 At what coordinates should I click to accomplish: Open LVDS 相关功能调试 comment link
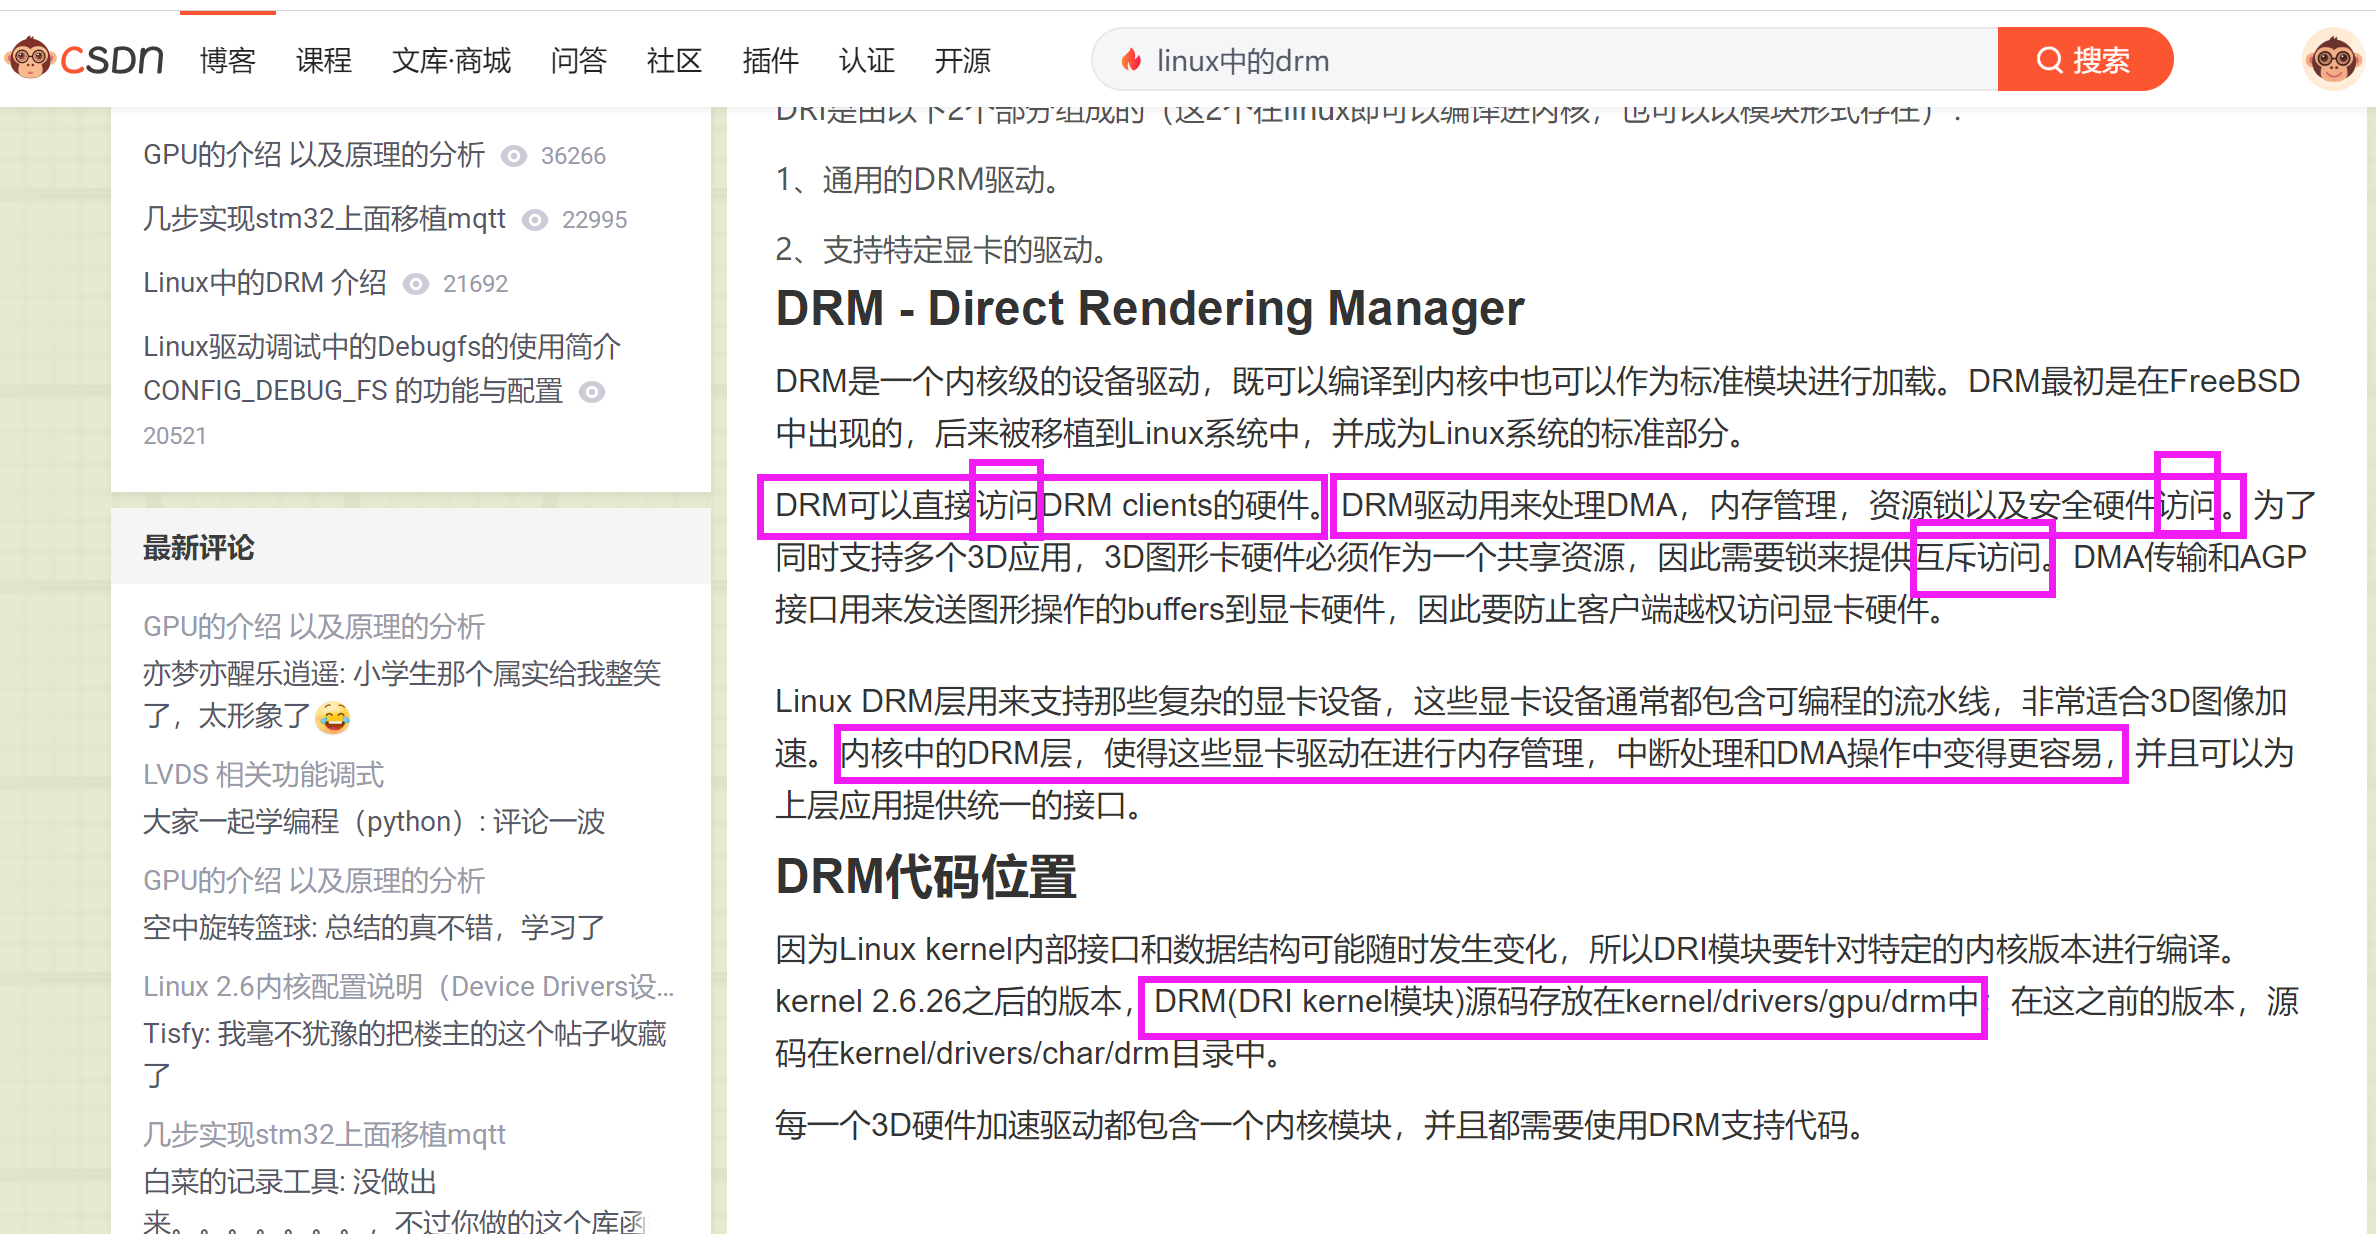263,774
